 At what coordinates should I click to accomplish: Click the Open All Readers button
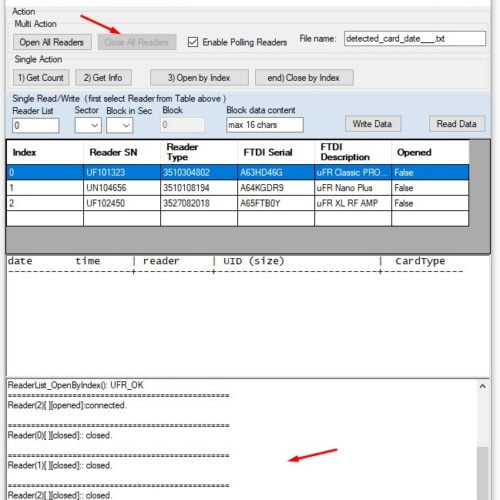tap(52, 42)
